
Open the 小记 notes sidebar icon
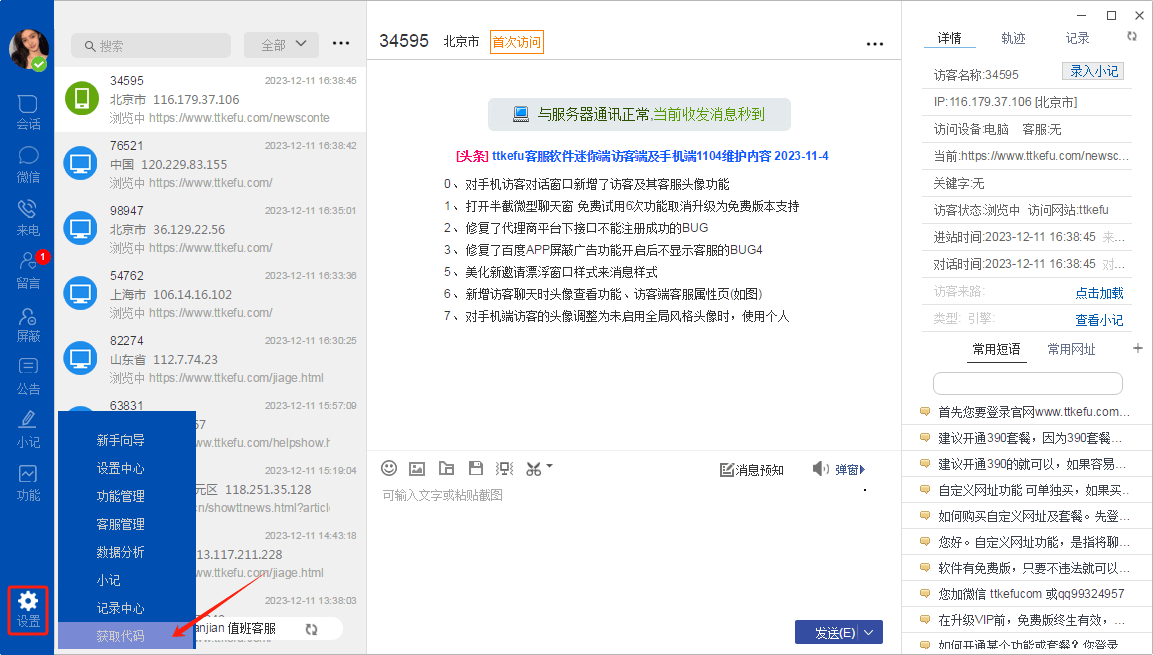pos(28,429)
